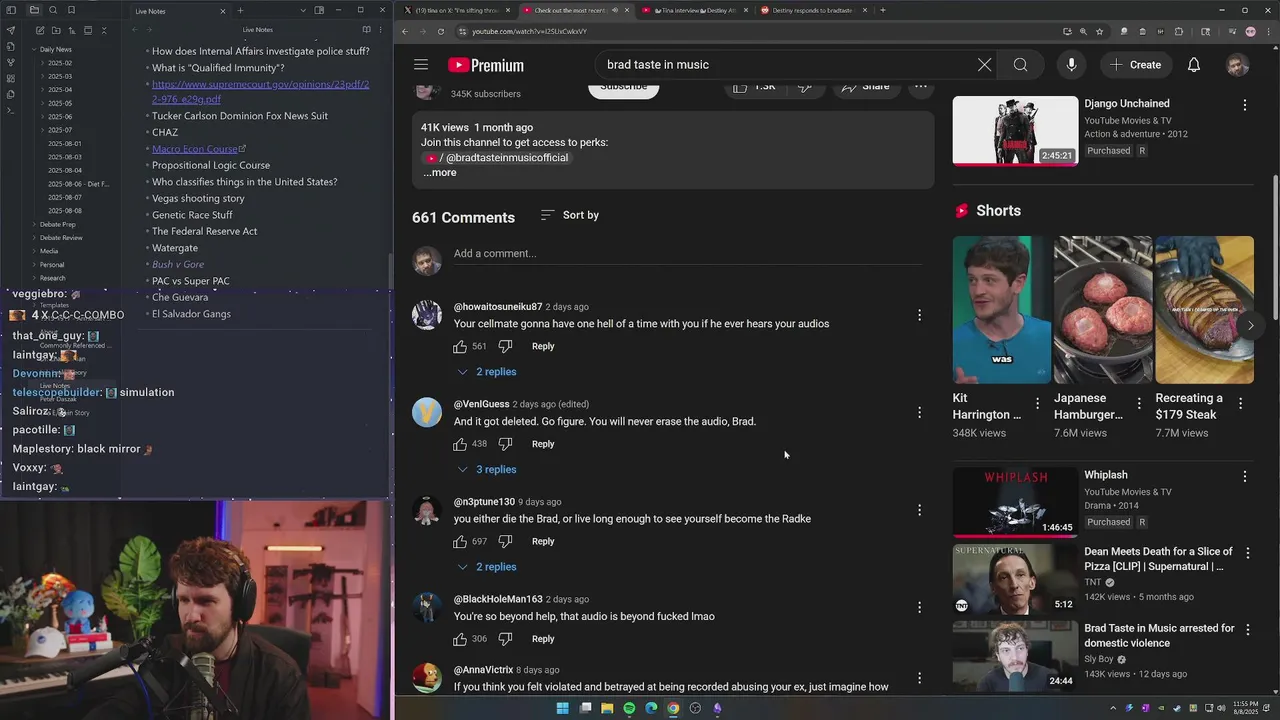Open options menu for @n3ptune130 comment
The image size is (1280, 720).
tap(919, 510)
